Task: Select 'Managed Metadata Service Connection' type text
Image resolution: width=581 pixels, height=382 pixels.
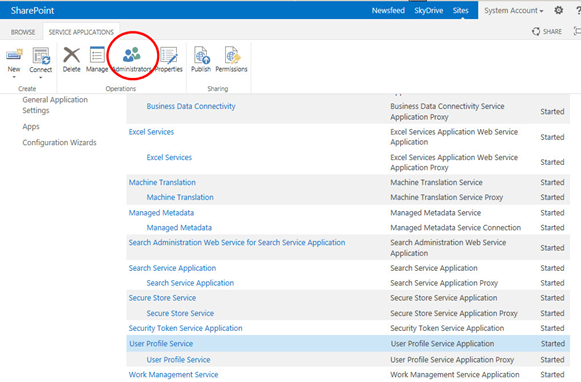Action: [x=455, y=227]
